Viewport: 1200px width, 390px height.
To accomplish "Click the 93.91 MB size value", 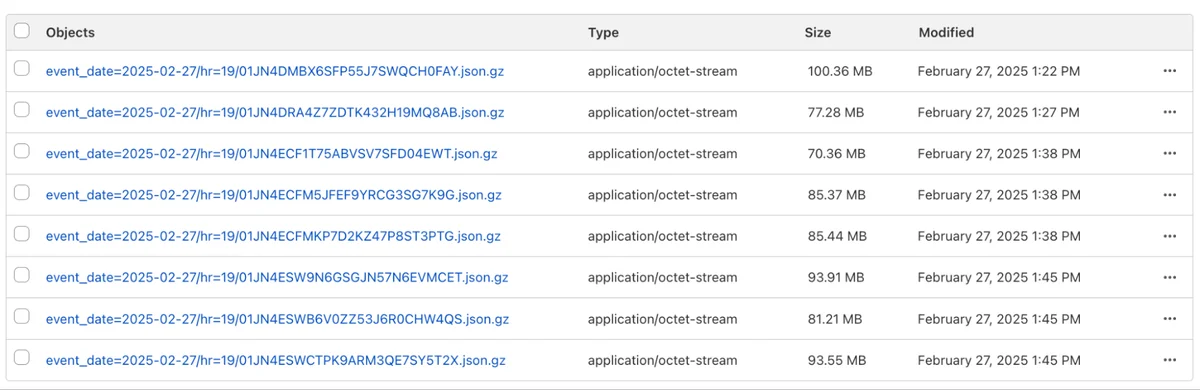I will 836,278.
